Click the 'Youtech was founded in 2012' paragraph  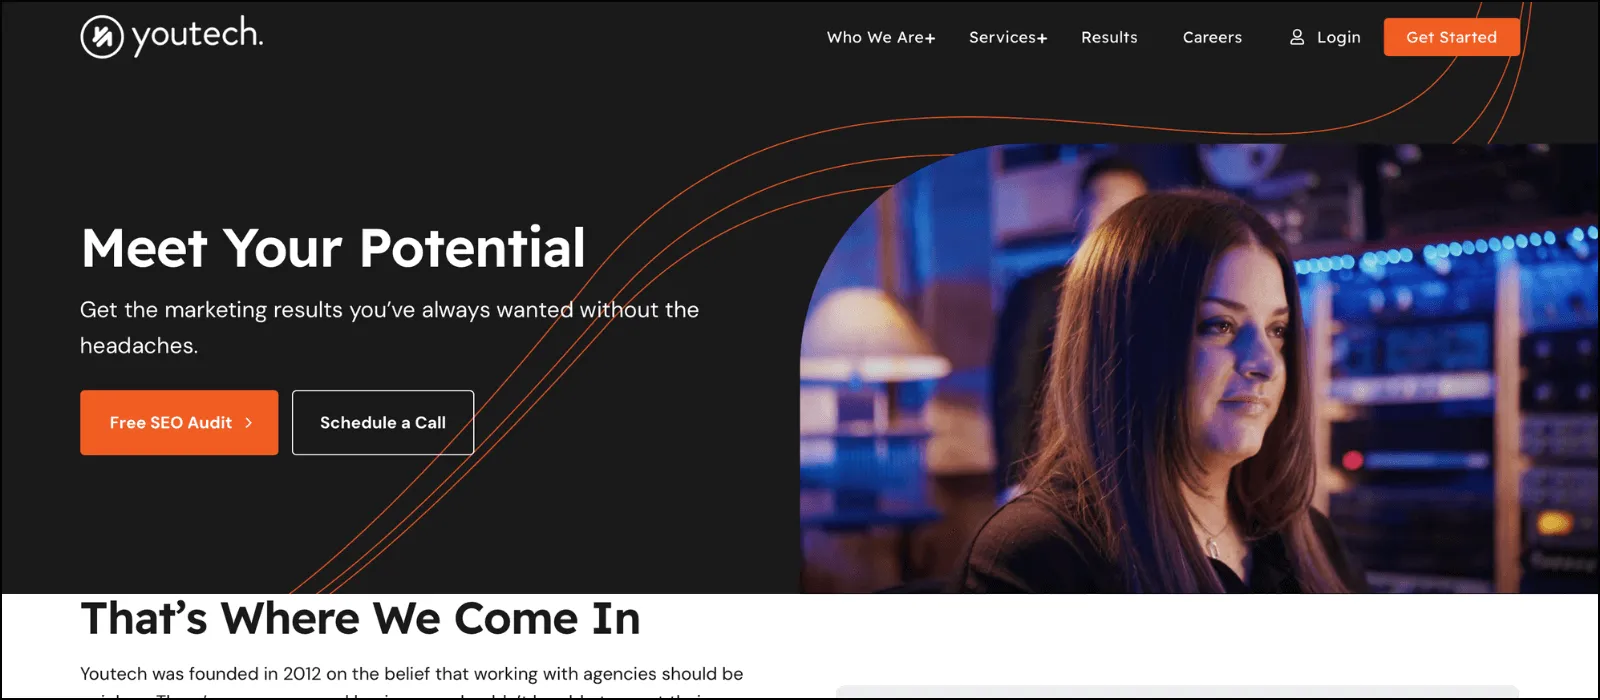click(x=411, y=682)
